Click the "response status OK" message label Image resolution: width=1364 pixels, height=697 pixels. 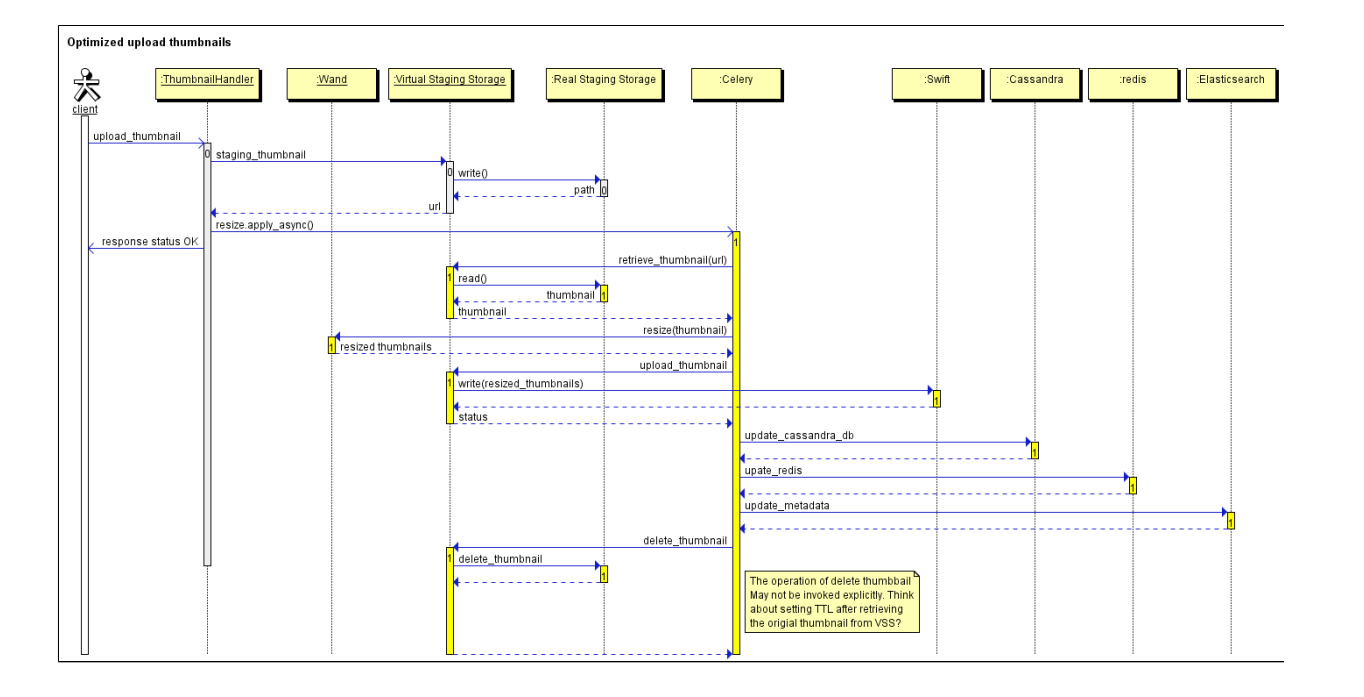[149, 242]
